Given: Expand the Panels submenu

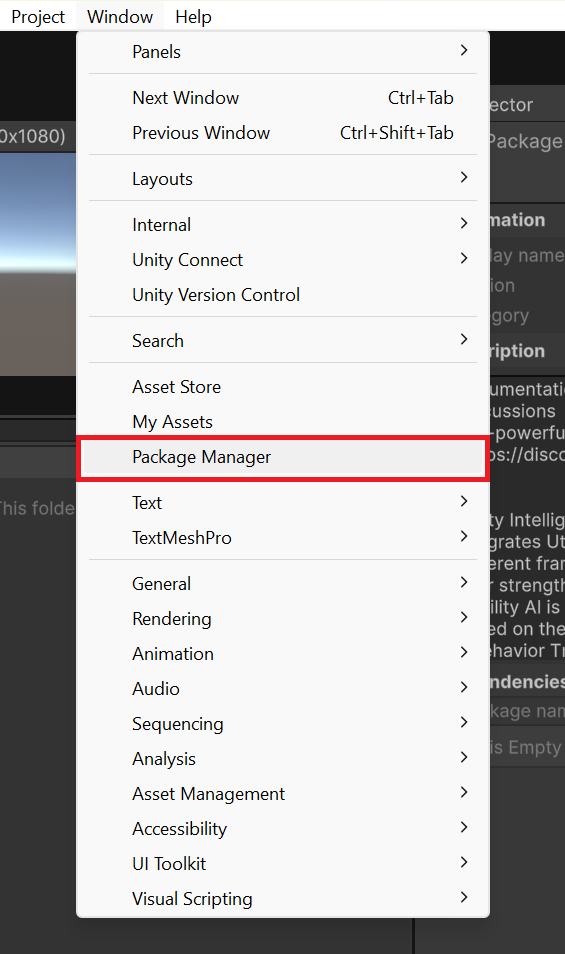Looking at the screenshot, I should (x=283, y=52).
